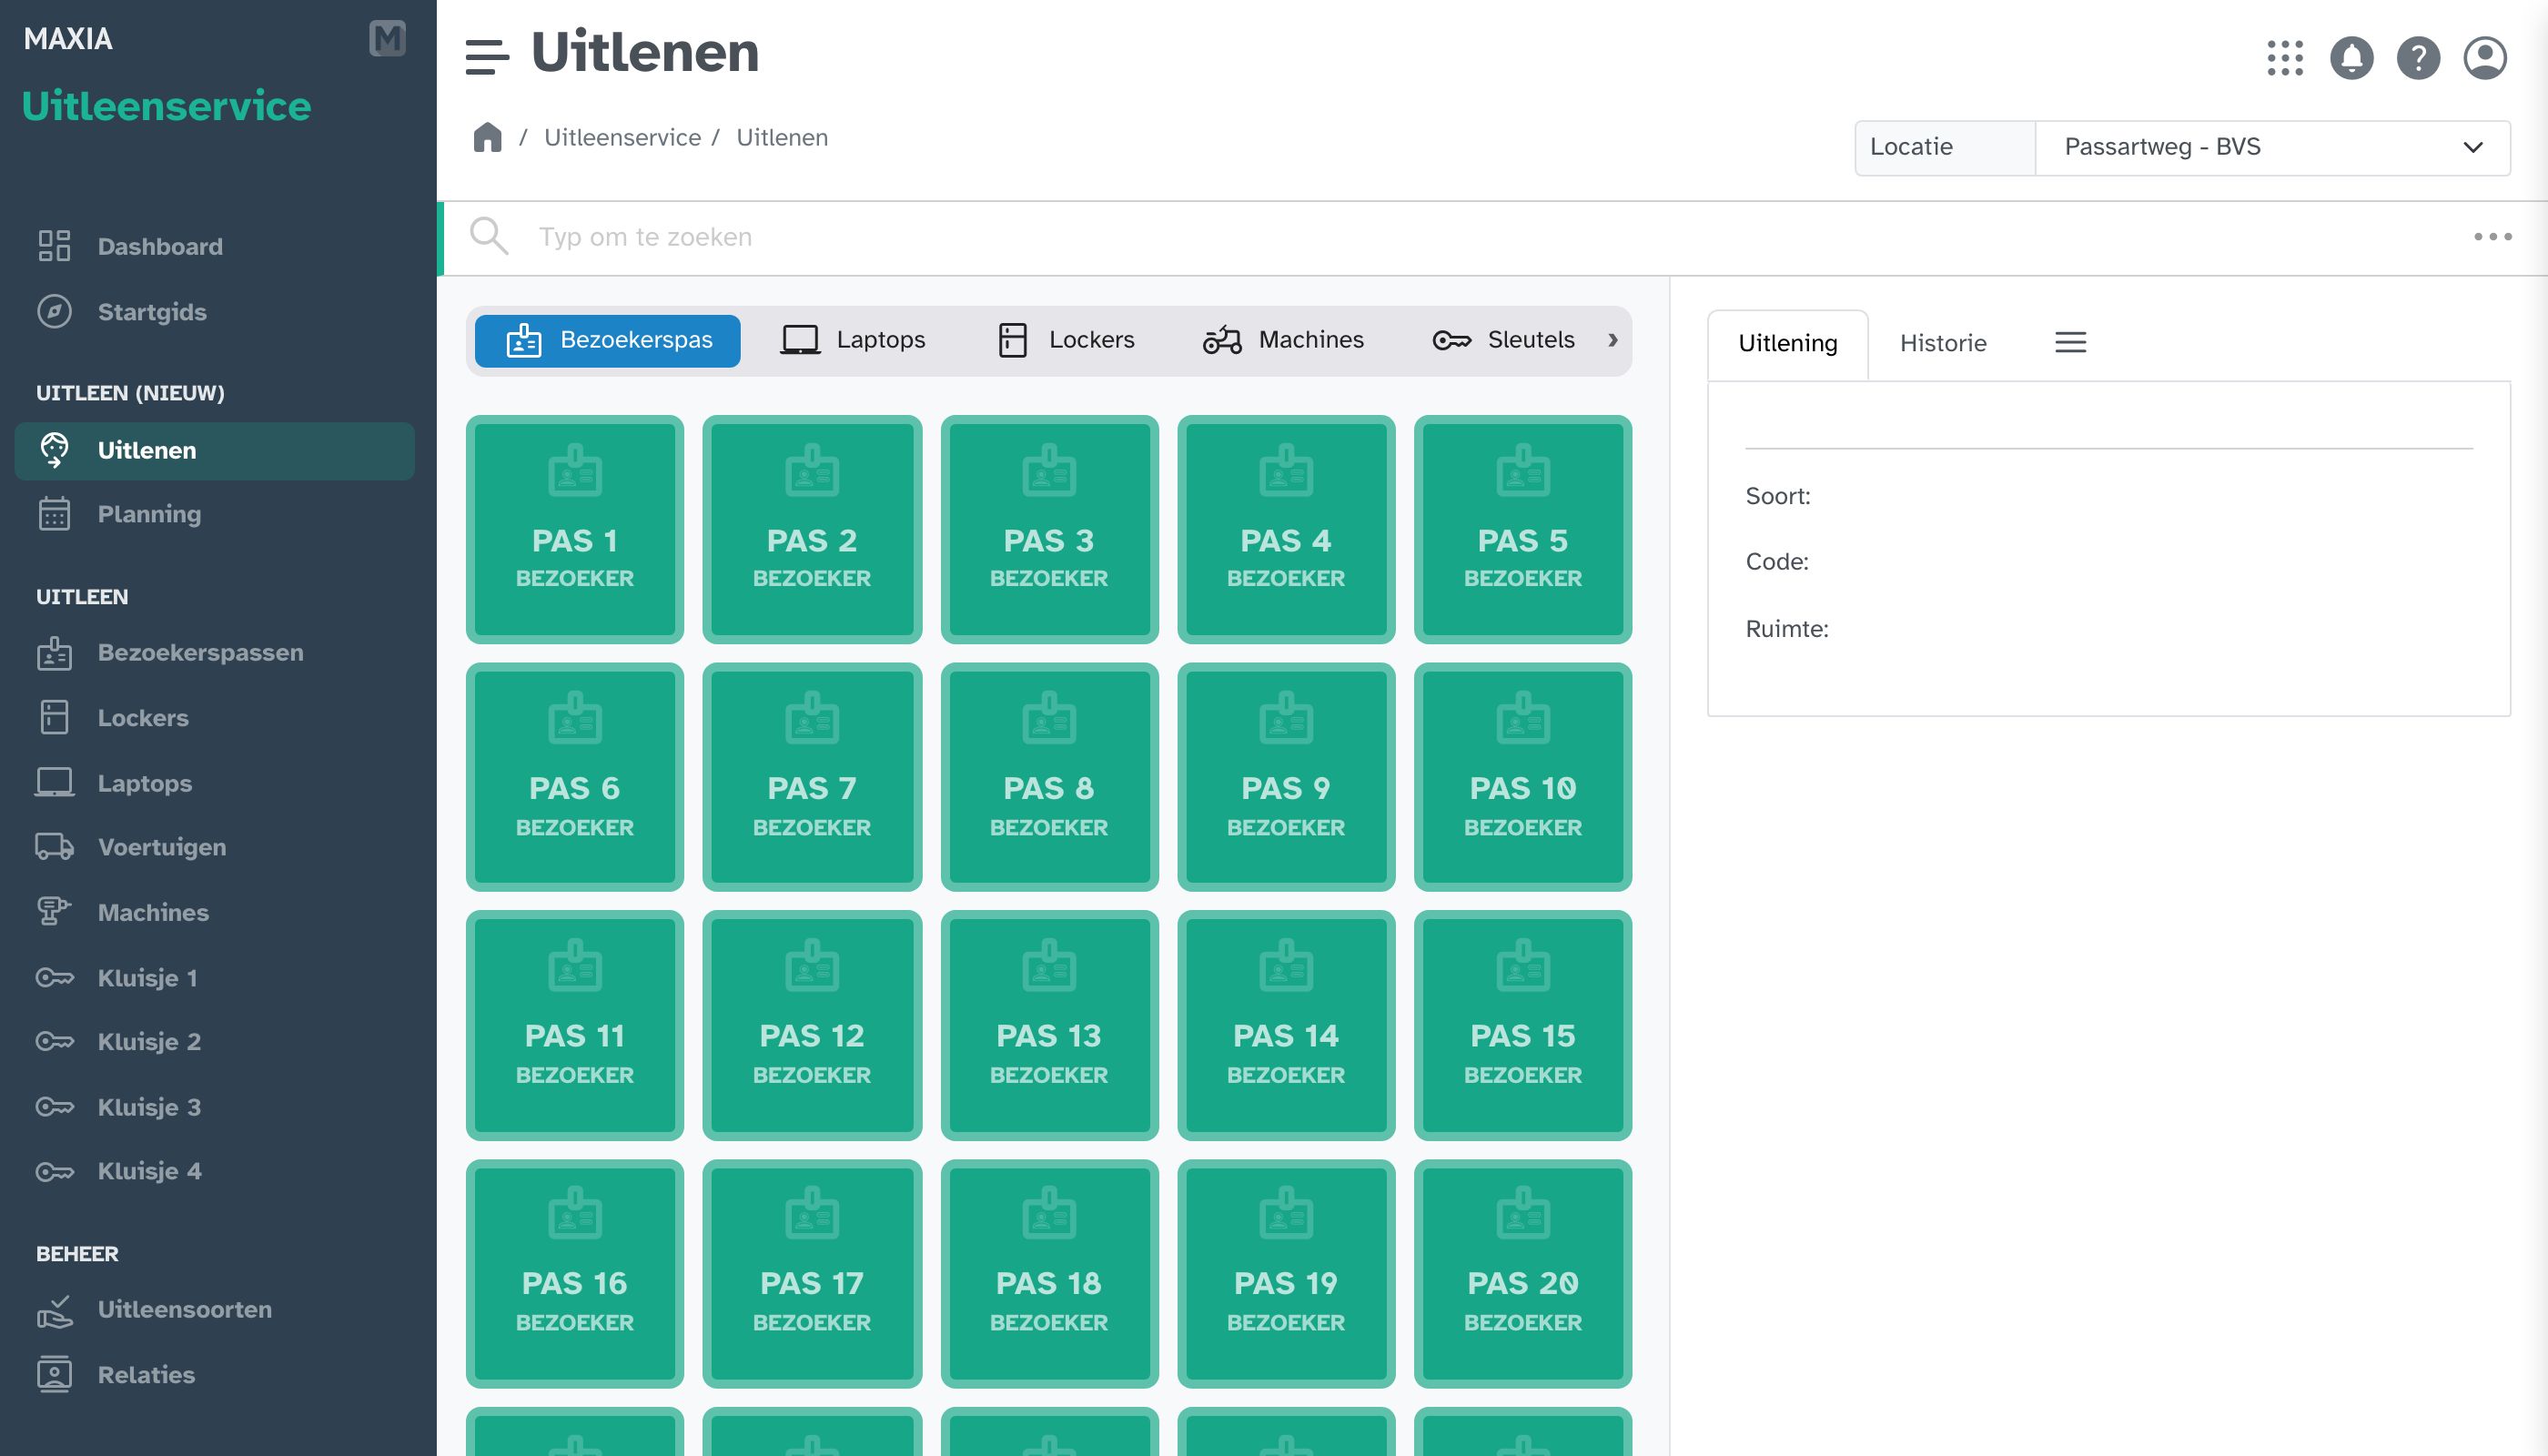Select the Laptops category tab
This screenshot has width=2548, height=1456.
pyautogui.click(x=853, y=340)
